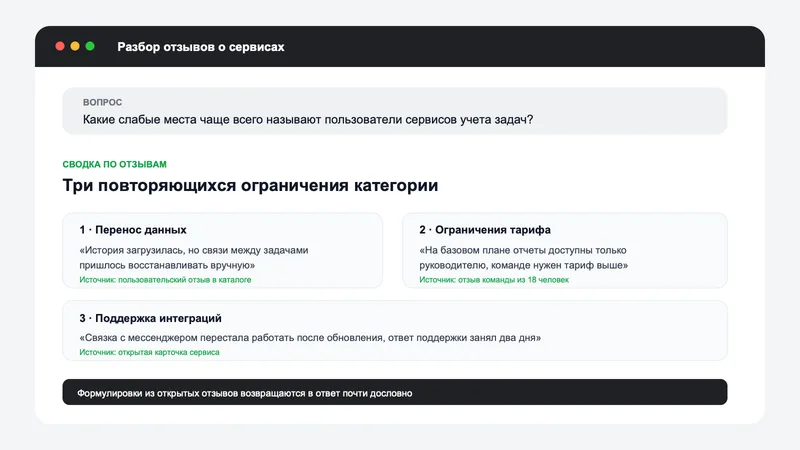The height and width of the screenshot is (450, 800).
Task: Click the window title «Разбор отзывов о сервисах»
Action: (x=201, y=47)
